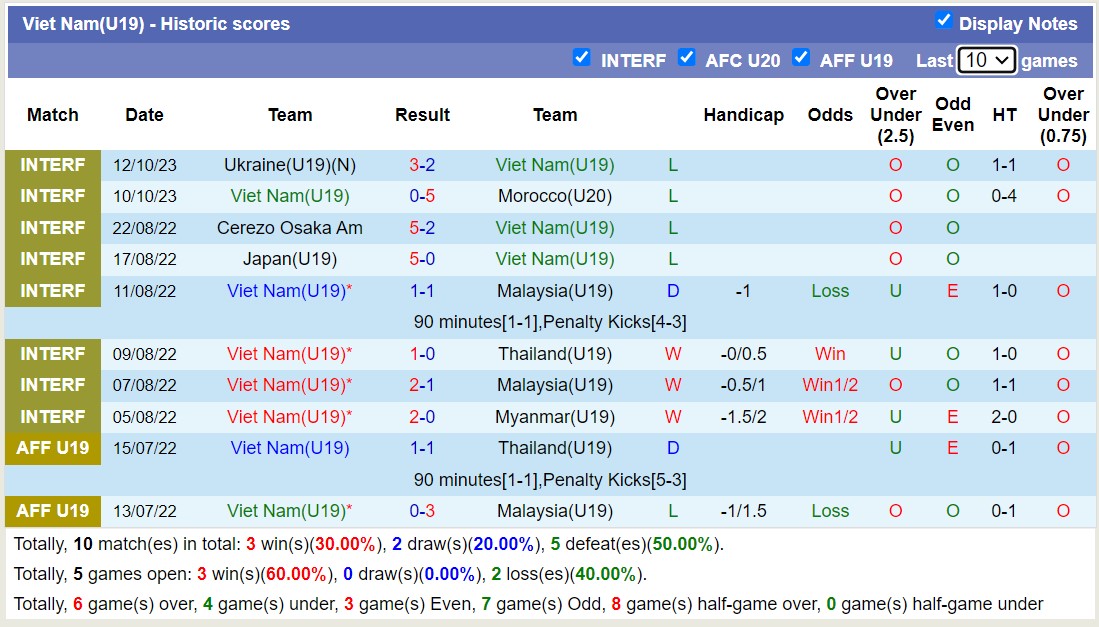Image resolution: width=1099 pixels, height=627 pixels.
Task: Click the INTERF badge for the Morocco match
Action: tap(52, 196)
